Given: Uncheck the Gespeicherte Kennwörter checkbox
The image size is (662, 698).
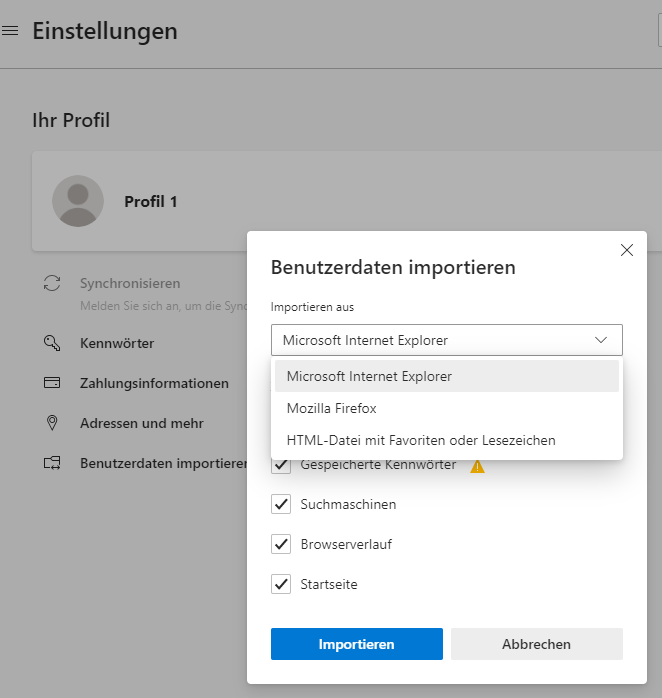Looking at the screenshot, I should [x=281, y=465].
